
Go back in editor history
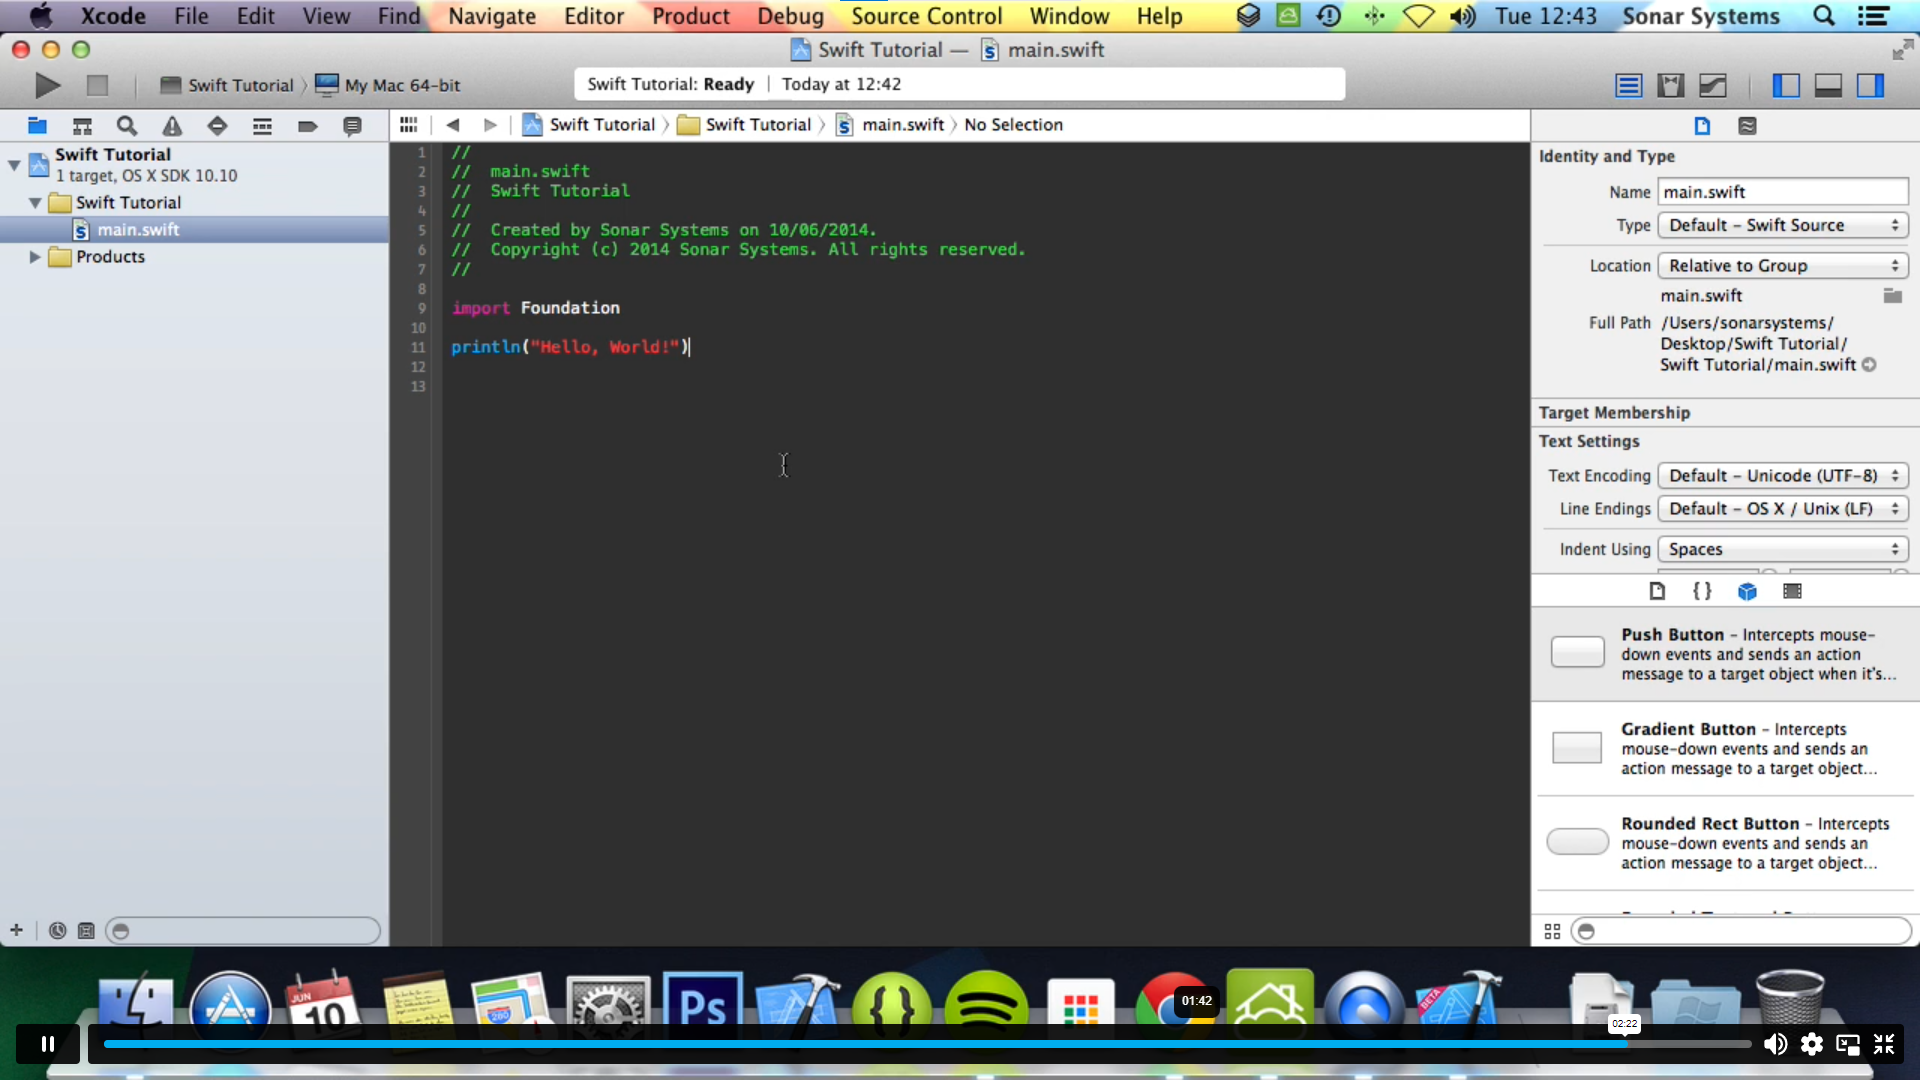453,124
